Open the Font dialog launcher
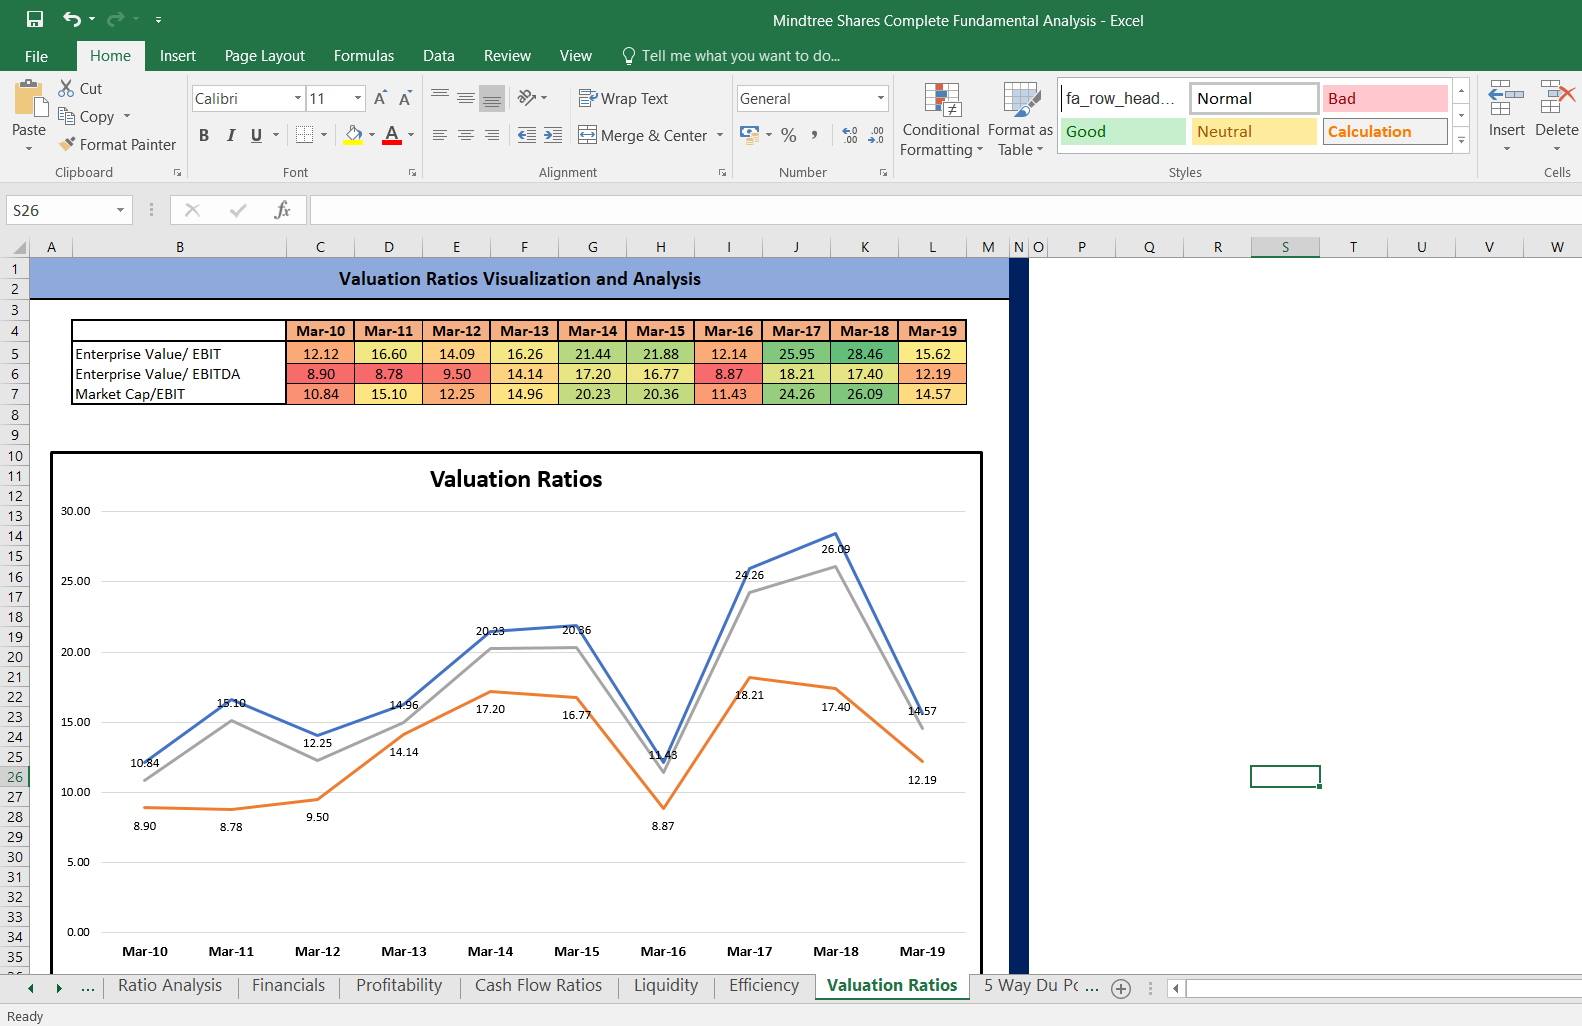The width and height of the screenshot is (1582, 1026). click(412, 173)
